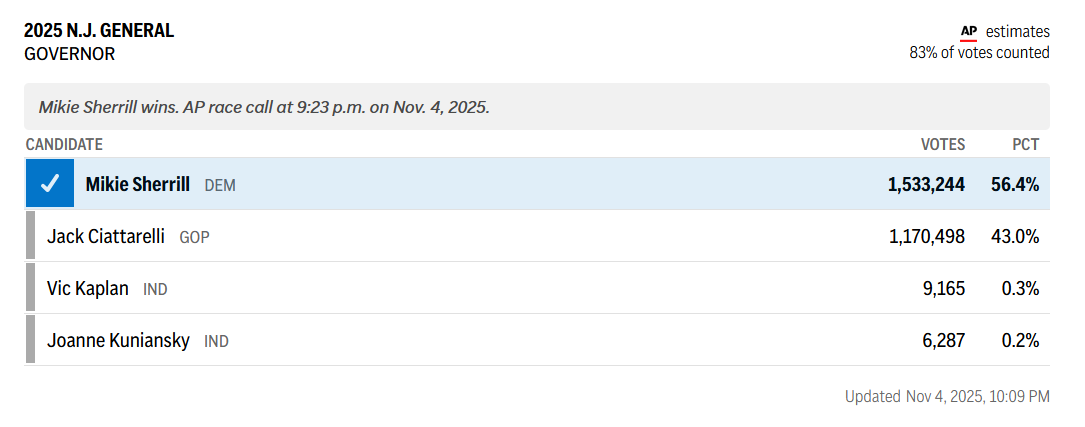The height and width of the screenshot is (427, 1085).
Task: Click the 83% of votes counted text
Action: [979, 53]
